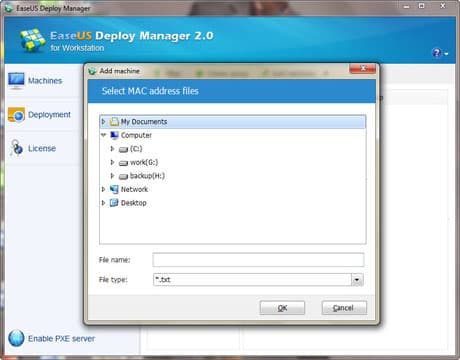Select the backup(H:) label

[147, 176]
